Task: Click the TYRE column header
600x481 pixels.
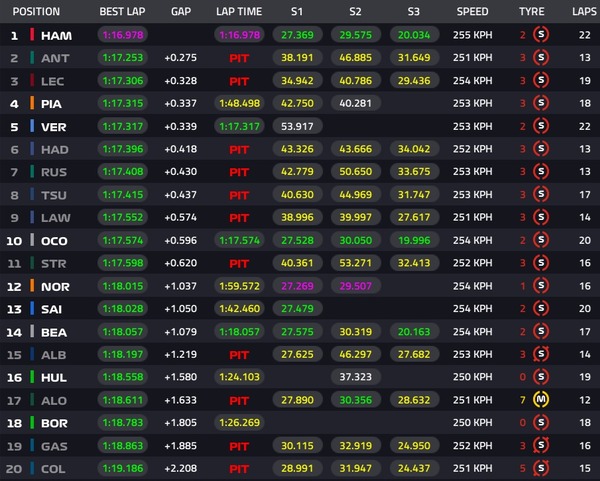Action: click(532, 12)
